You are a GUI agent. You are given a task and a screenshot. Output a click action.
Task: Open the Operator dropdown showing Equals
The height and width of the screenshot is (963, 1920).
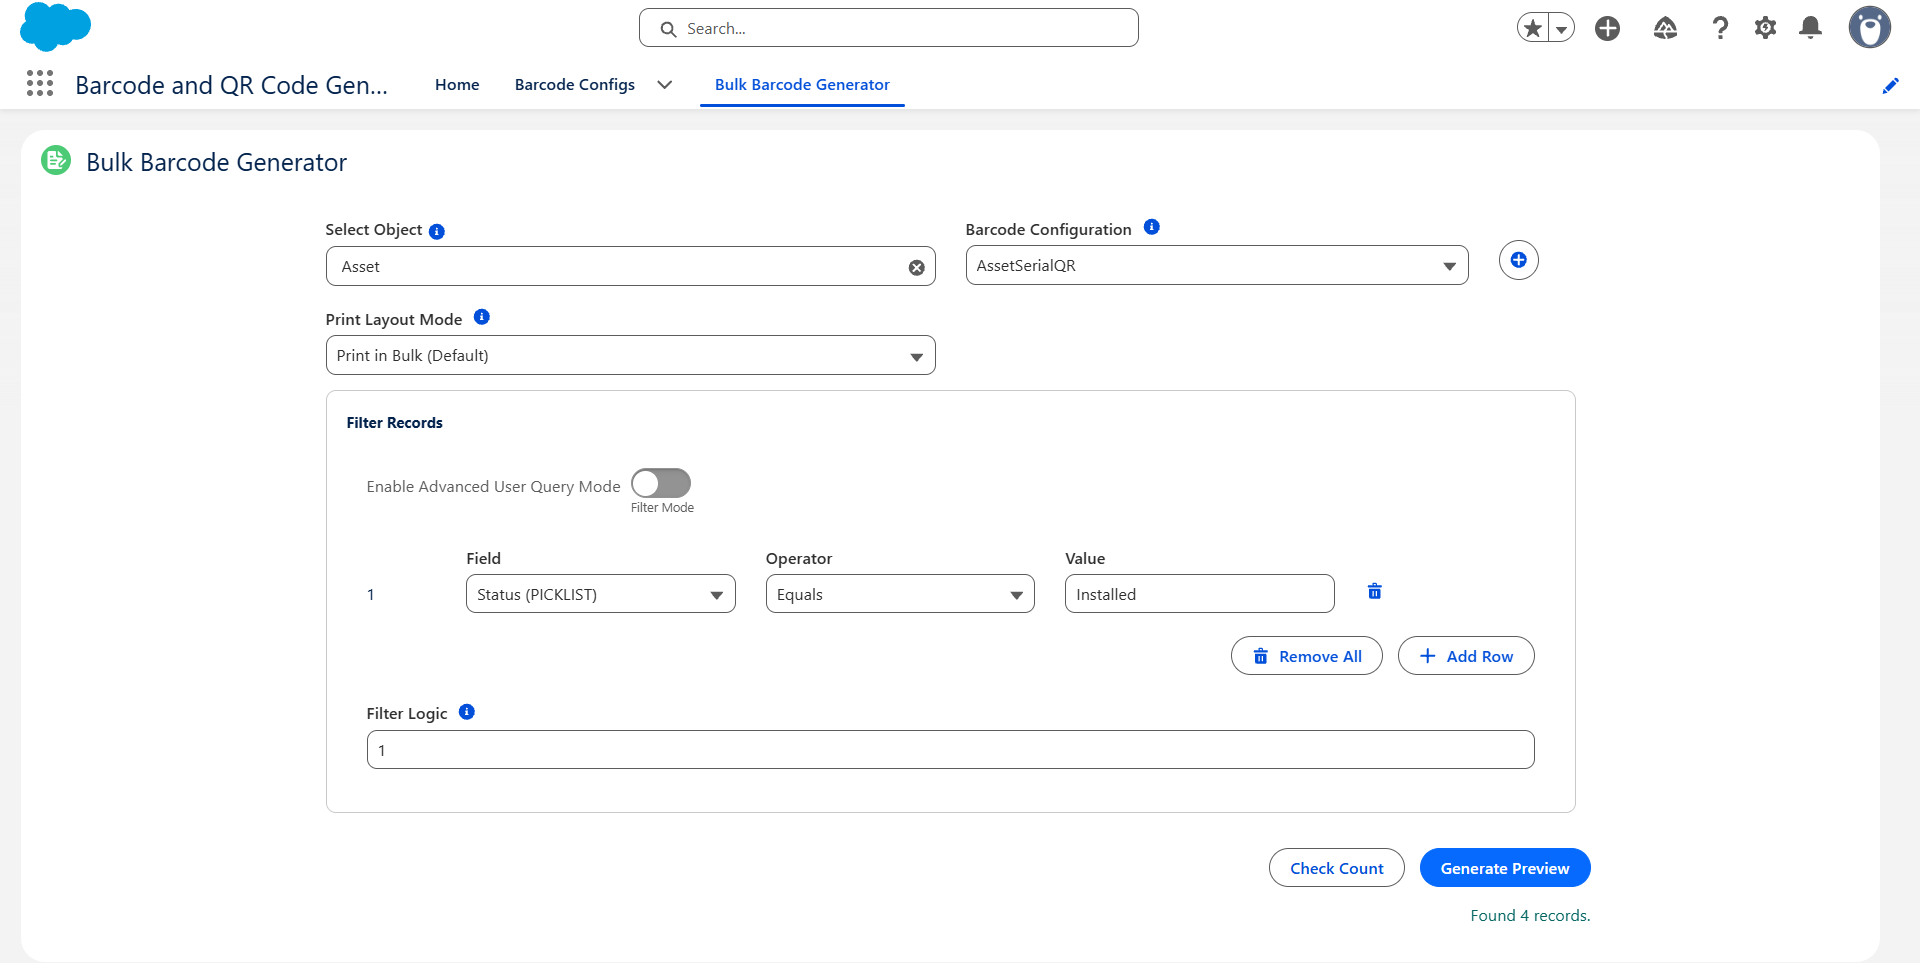click(900, 594)
